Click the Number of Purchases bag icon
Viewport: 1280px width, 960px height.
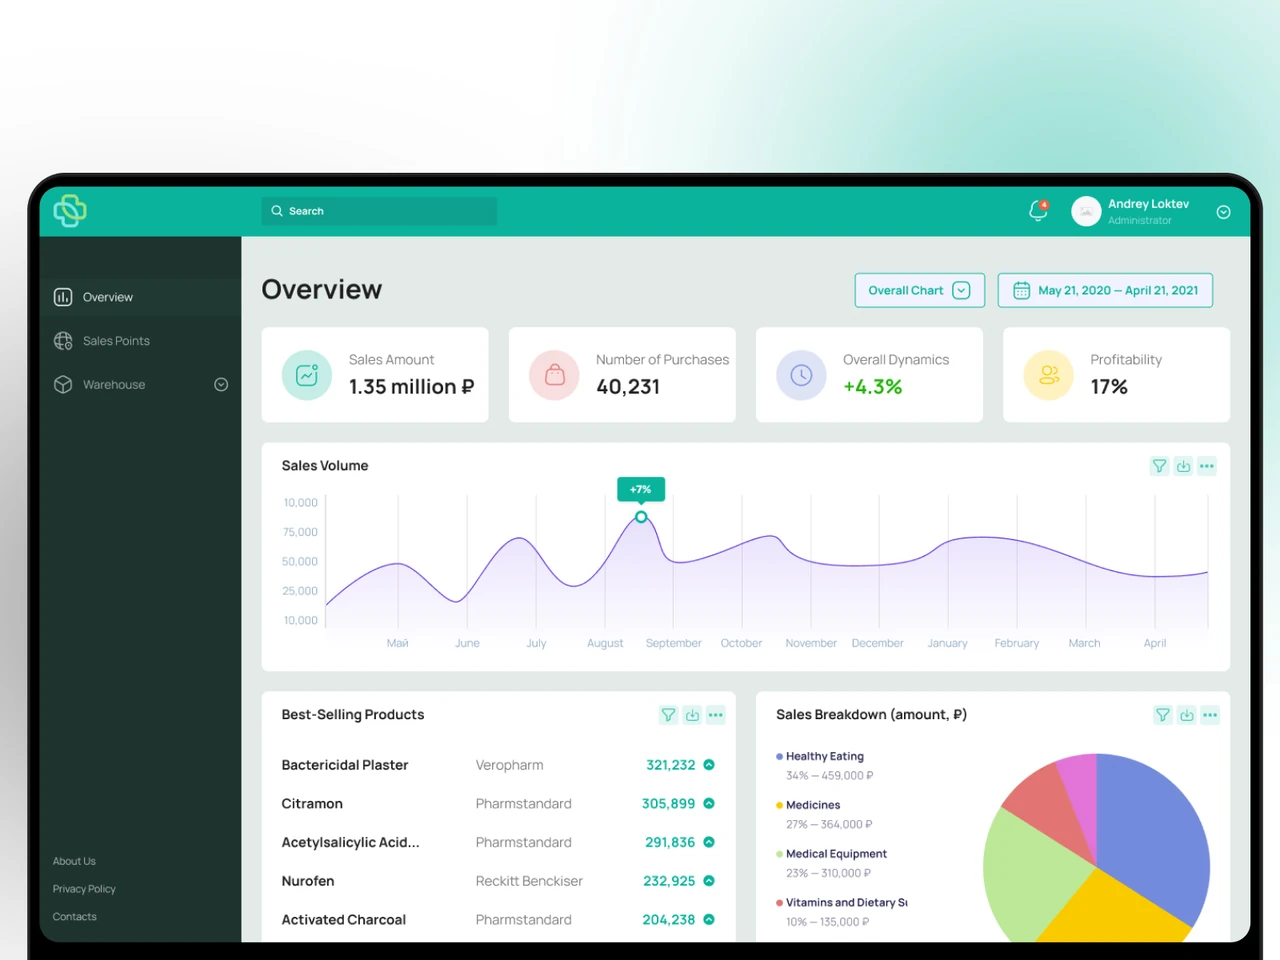click(554, 375)
